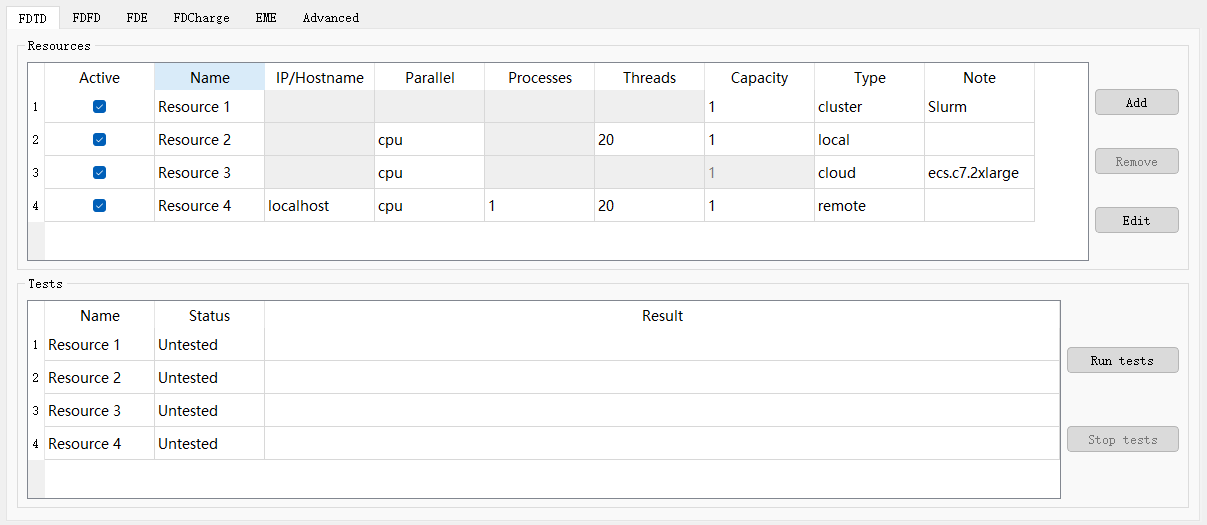Click the ecs.c7.2xlarge Note cell
This screenshot has width=1207, height=525.
coord(978,173)
